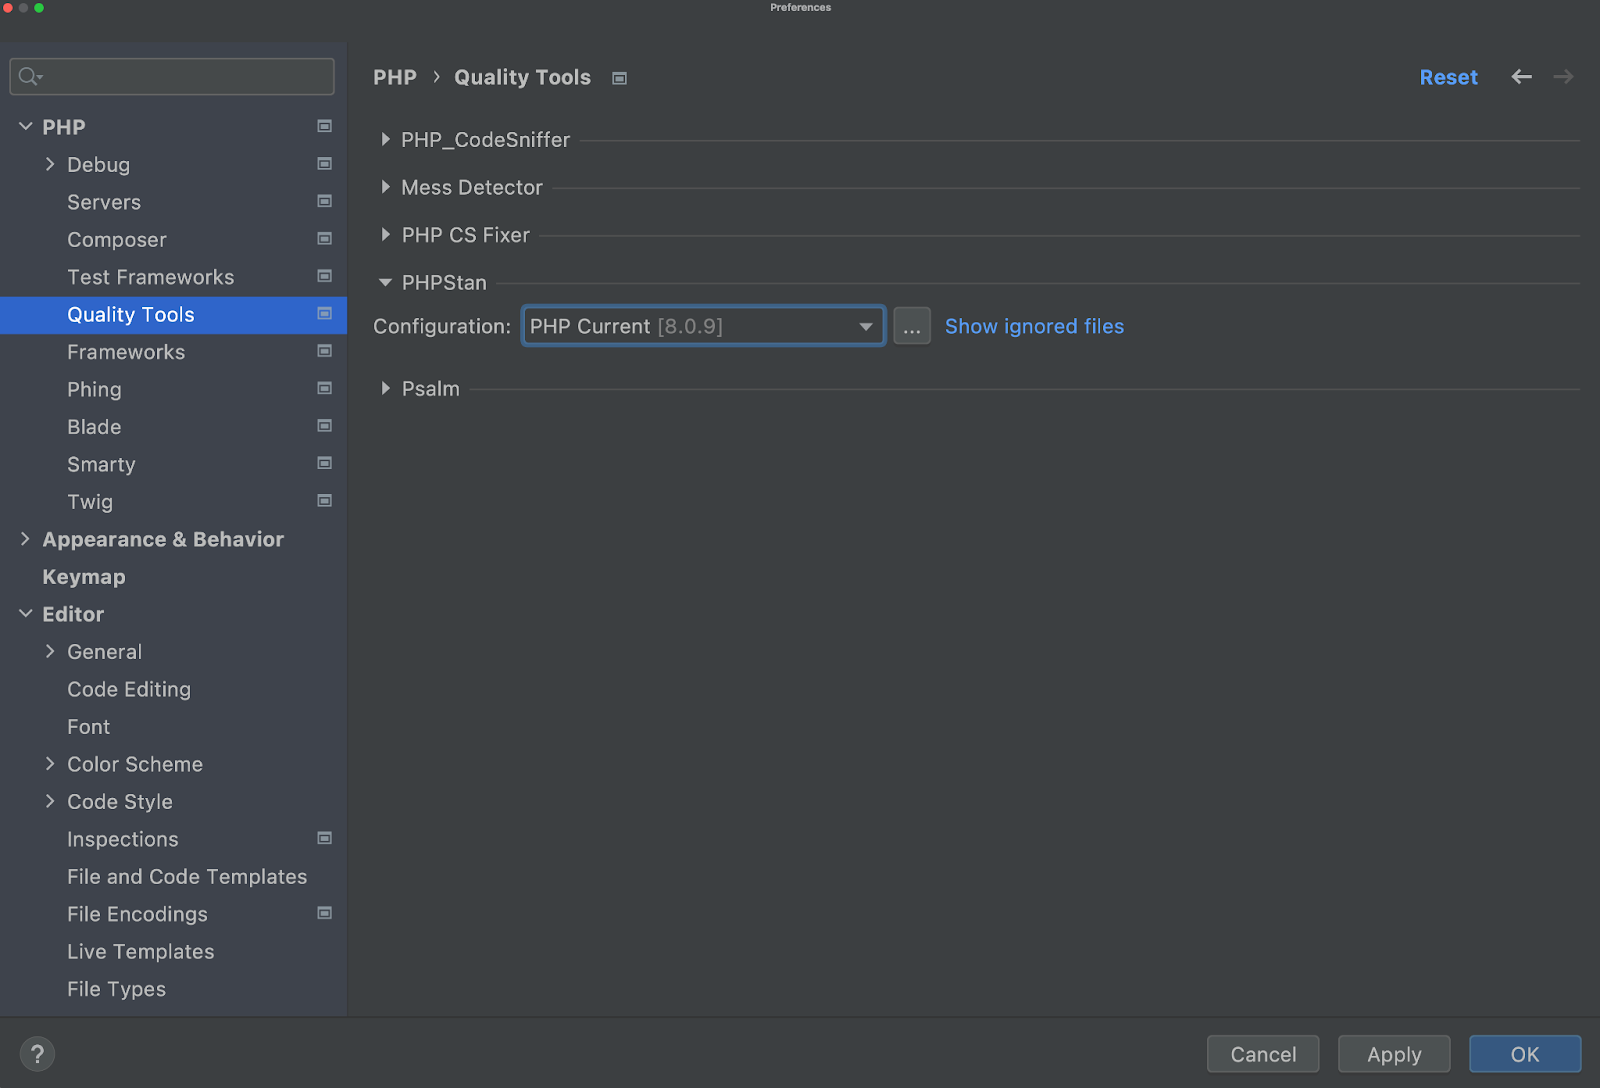
Task: Focus the settings search field
Action: click(x=172, y=76)
